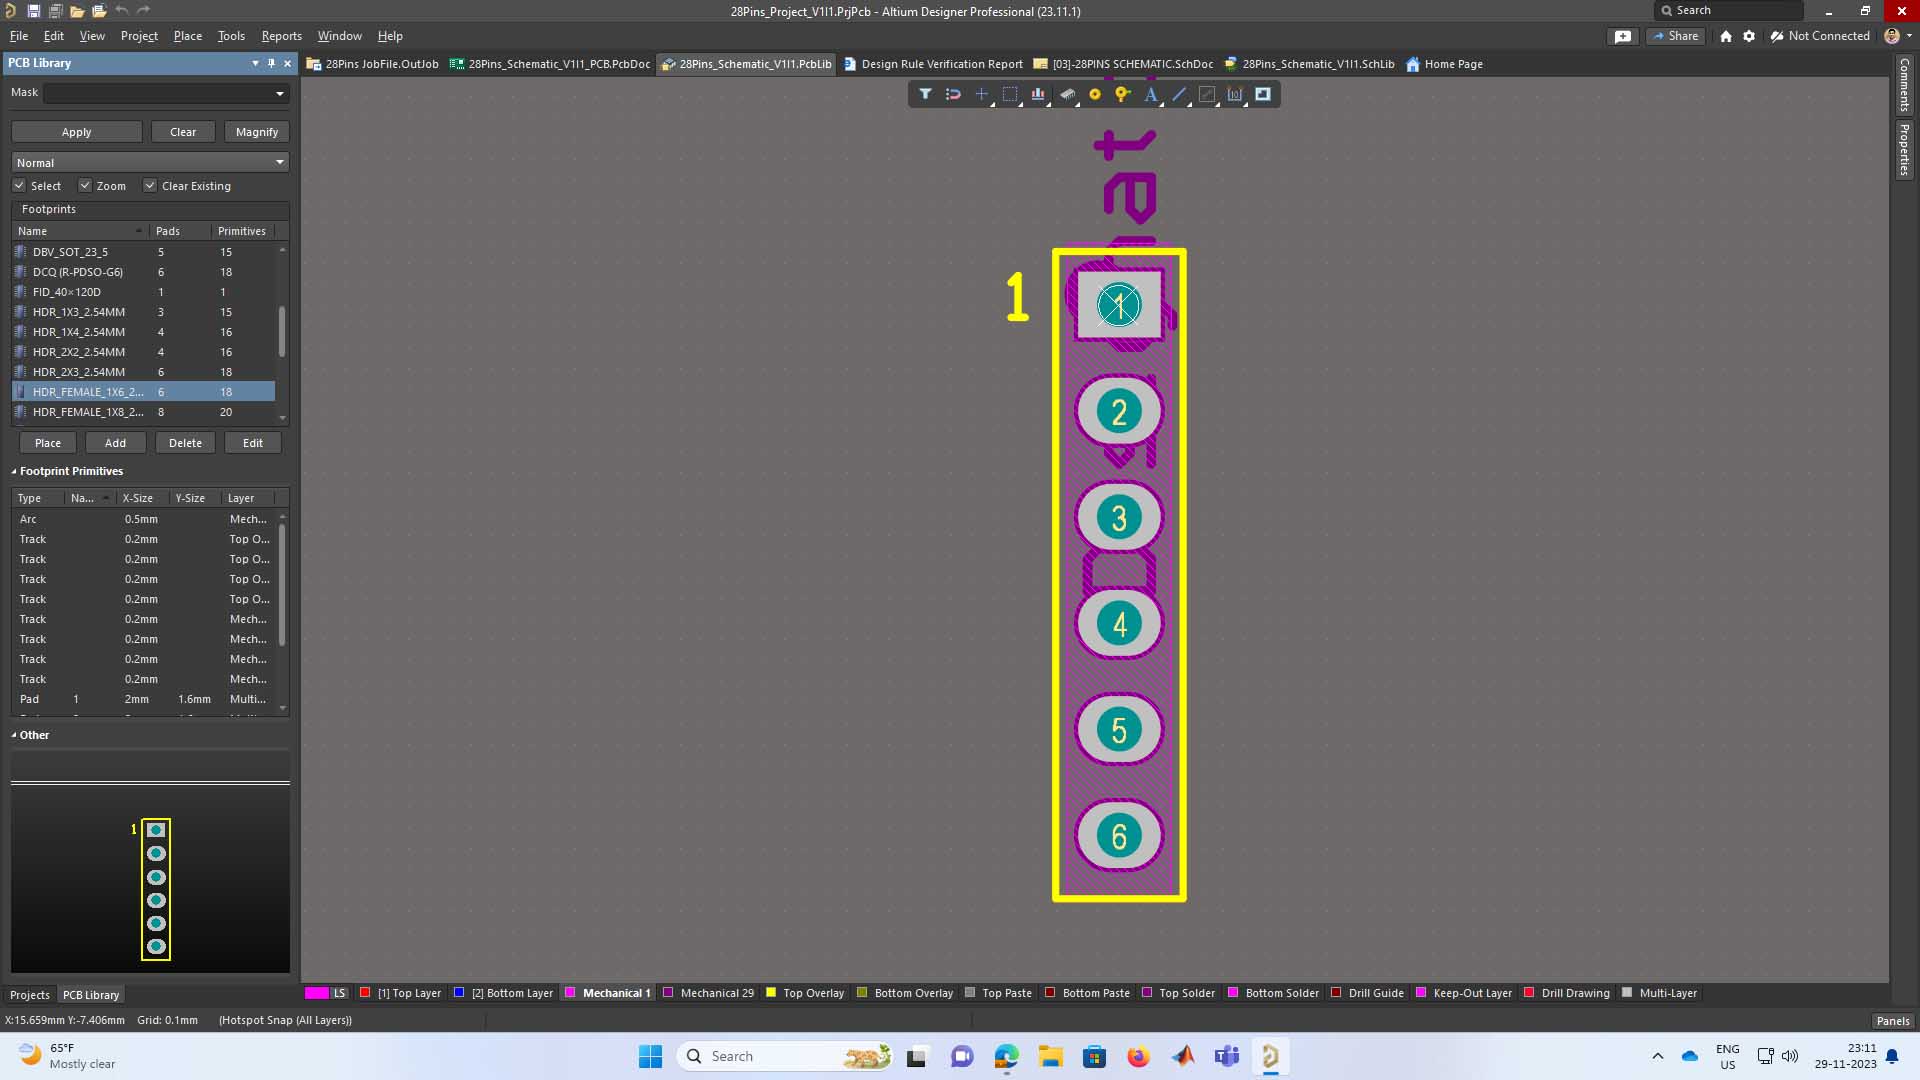Open snap options magnet icon
The width and height of the screenshot is (1920, 1080).
pos(953,94)
